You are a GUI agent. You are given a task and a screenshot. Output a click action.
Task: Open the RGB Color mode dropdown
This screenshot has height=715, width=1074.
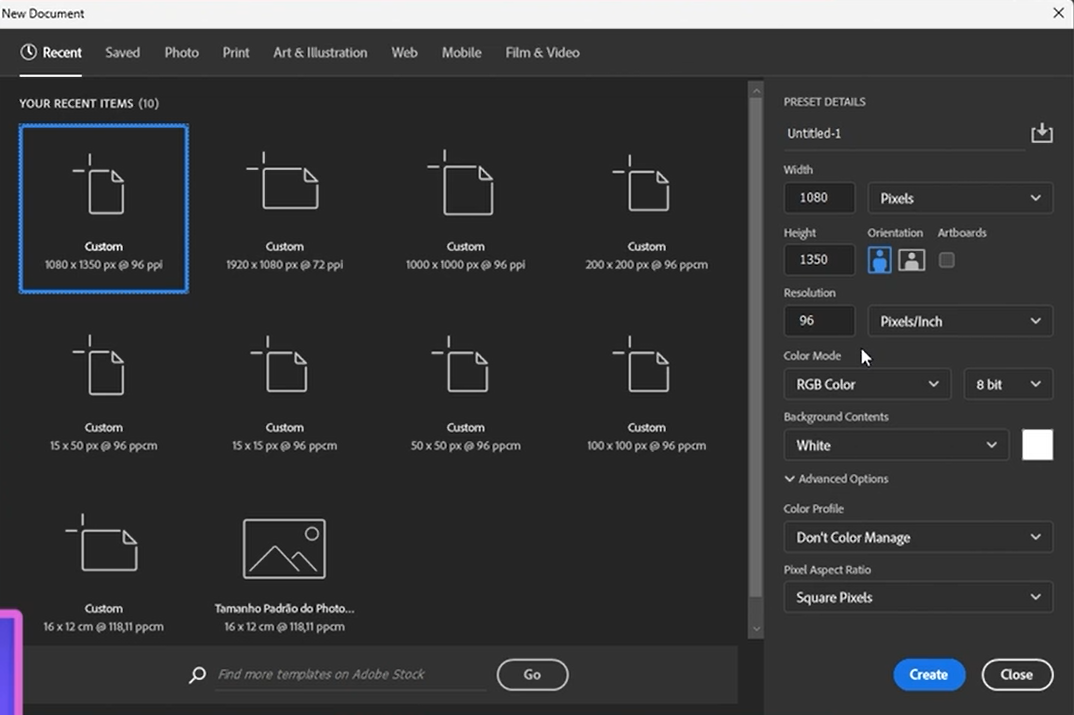(867, 384)
